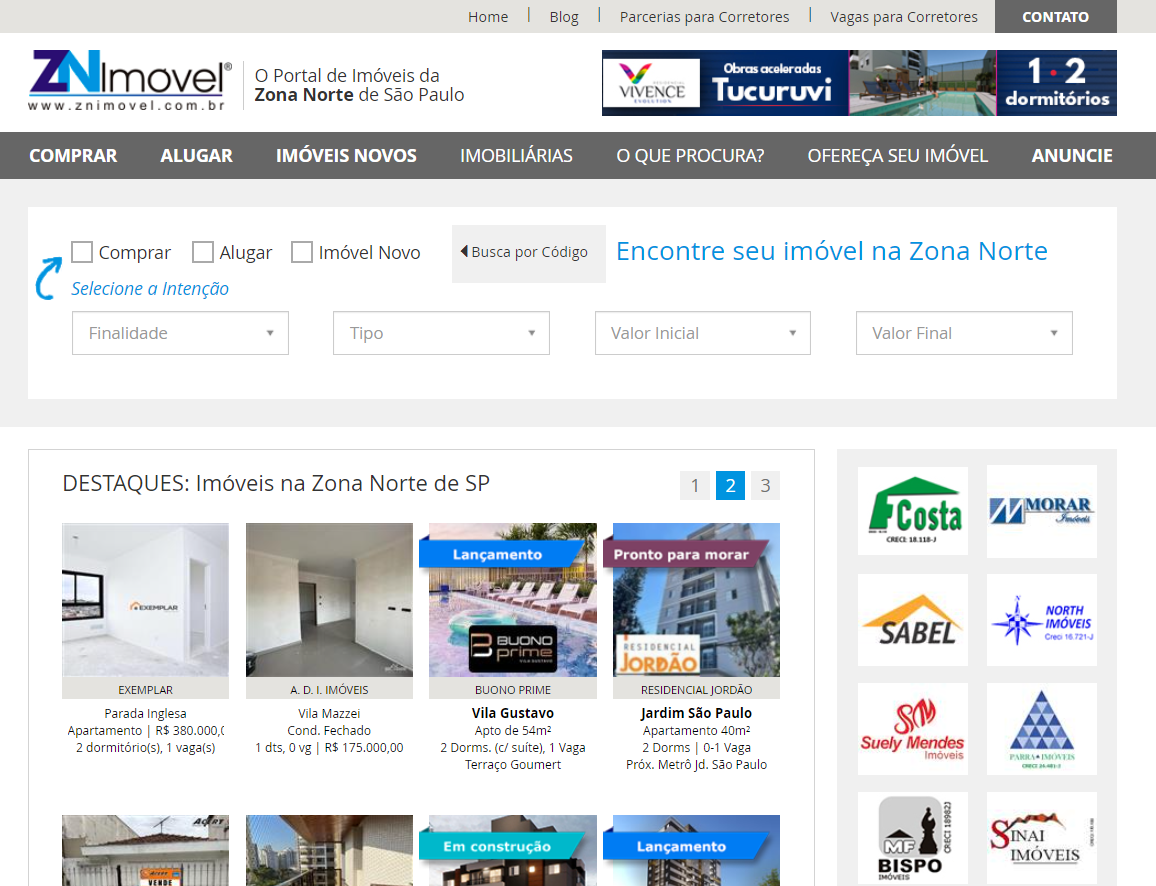Image resolution: width=1156 pixels, height=886 pixels.
Task: Click the EXEMPLAR agency label
Action: (x=145, y=690)
